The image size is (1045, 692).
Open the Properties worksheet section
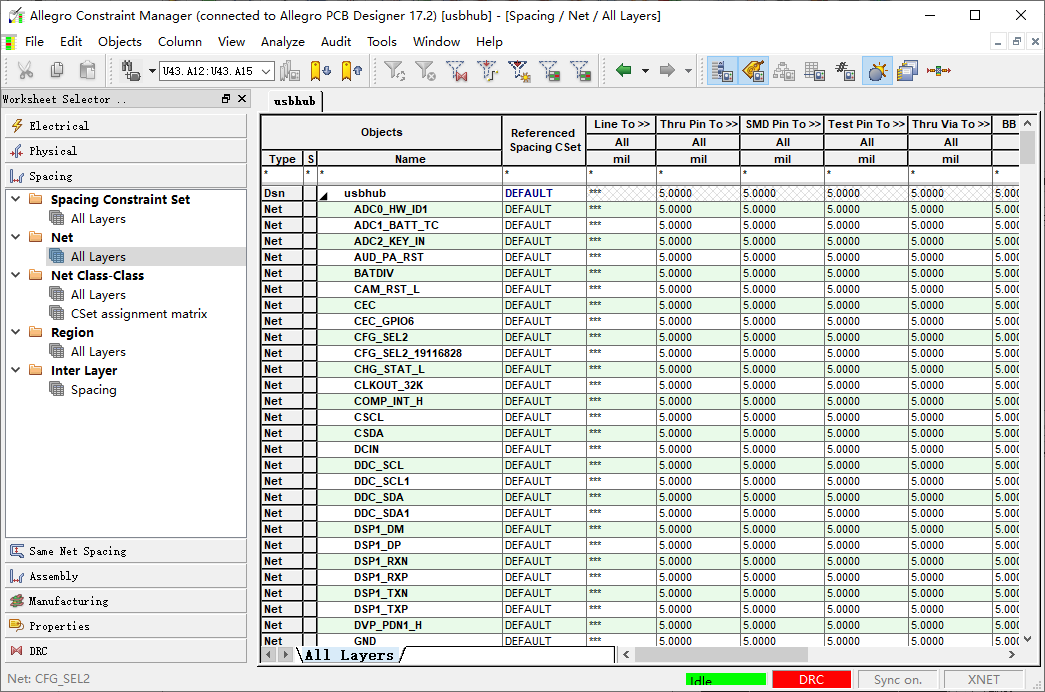[126, 626]
